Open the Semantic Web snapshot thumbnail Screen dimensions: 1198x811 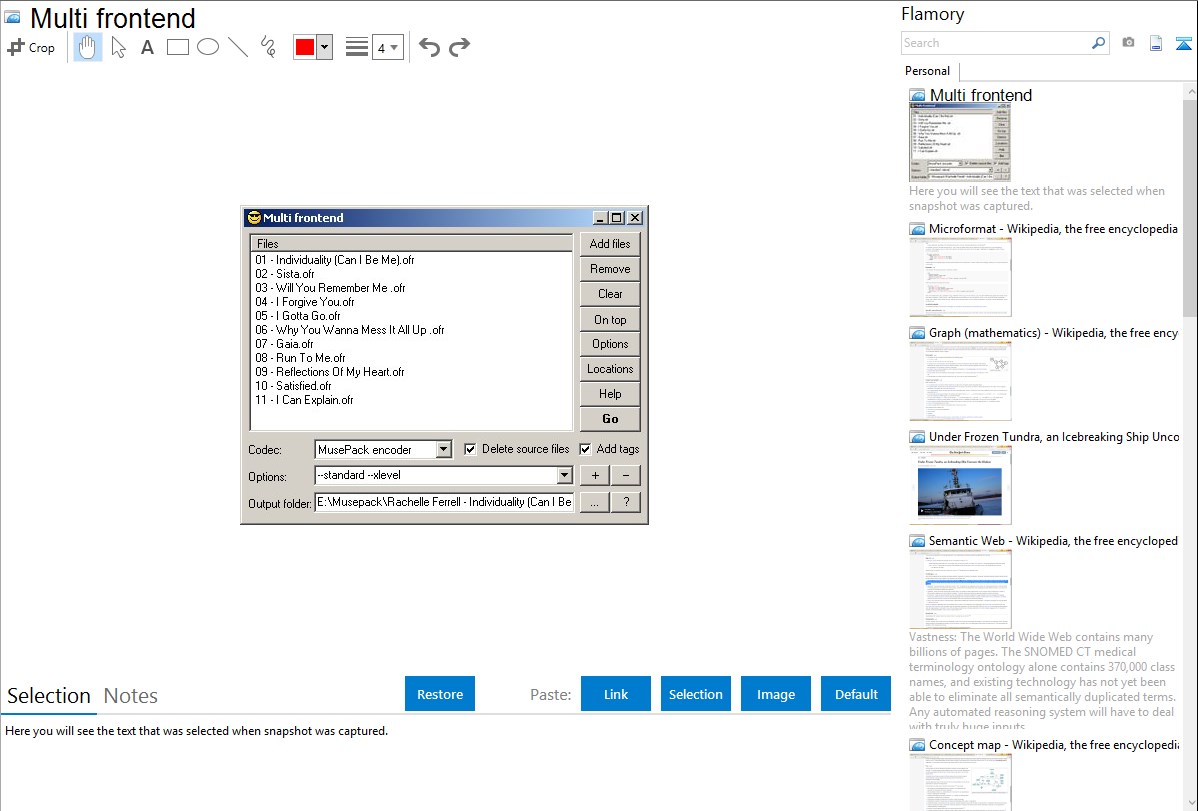tap(960, 589)
